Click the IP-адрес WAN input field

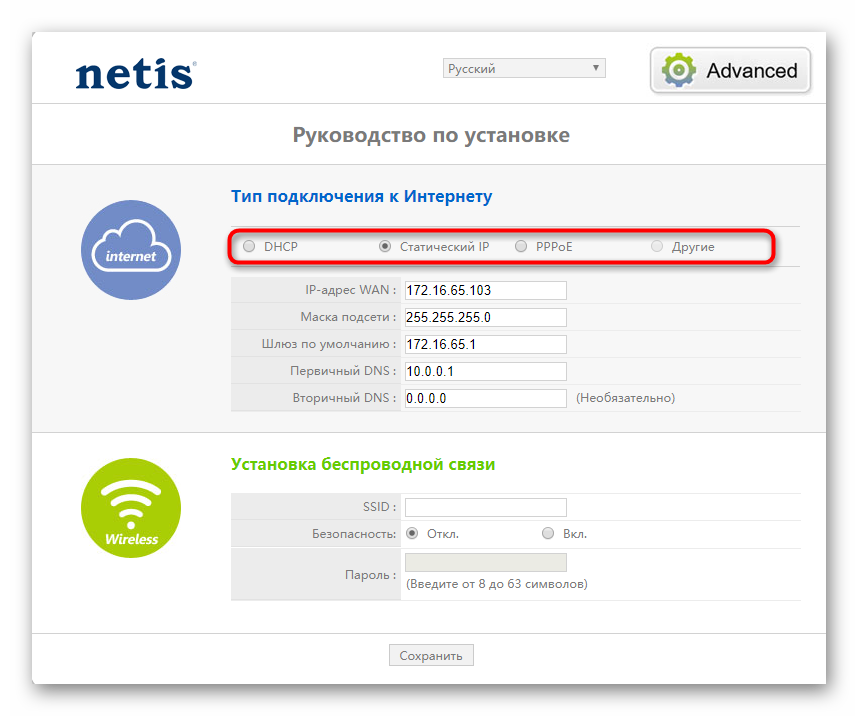(484, 290)
